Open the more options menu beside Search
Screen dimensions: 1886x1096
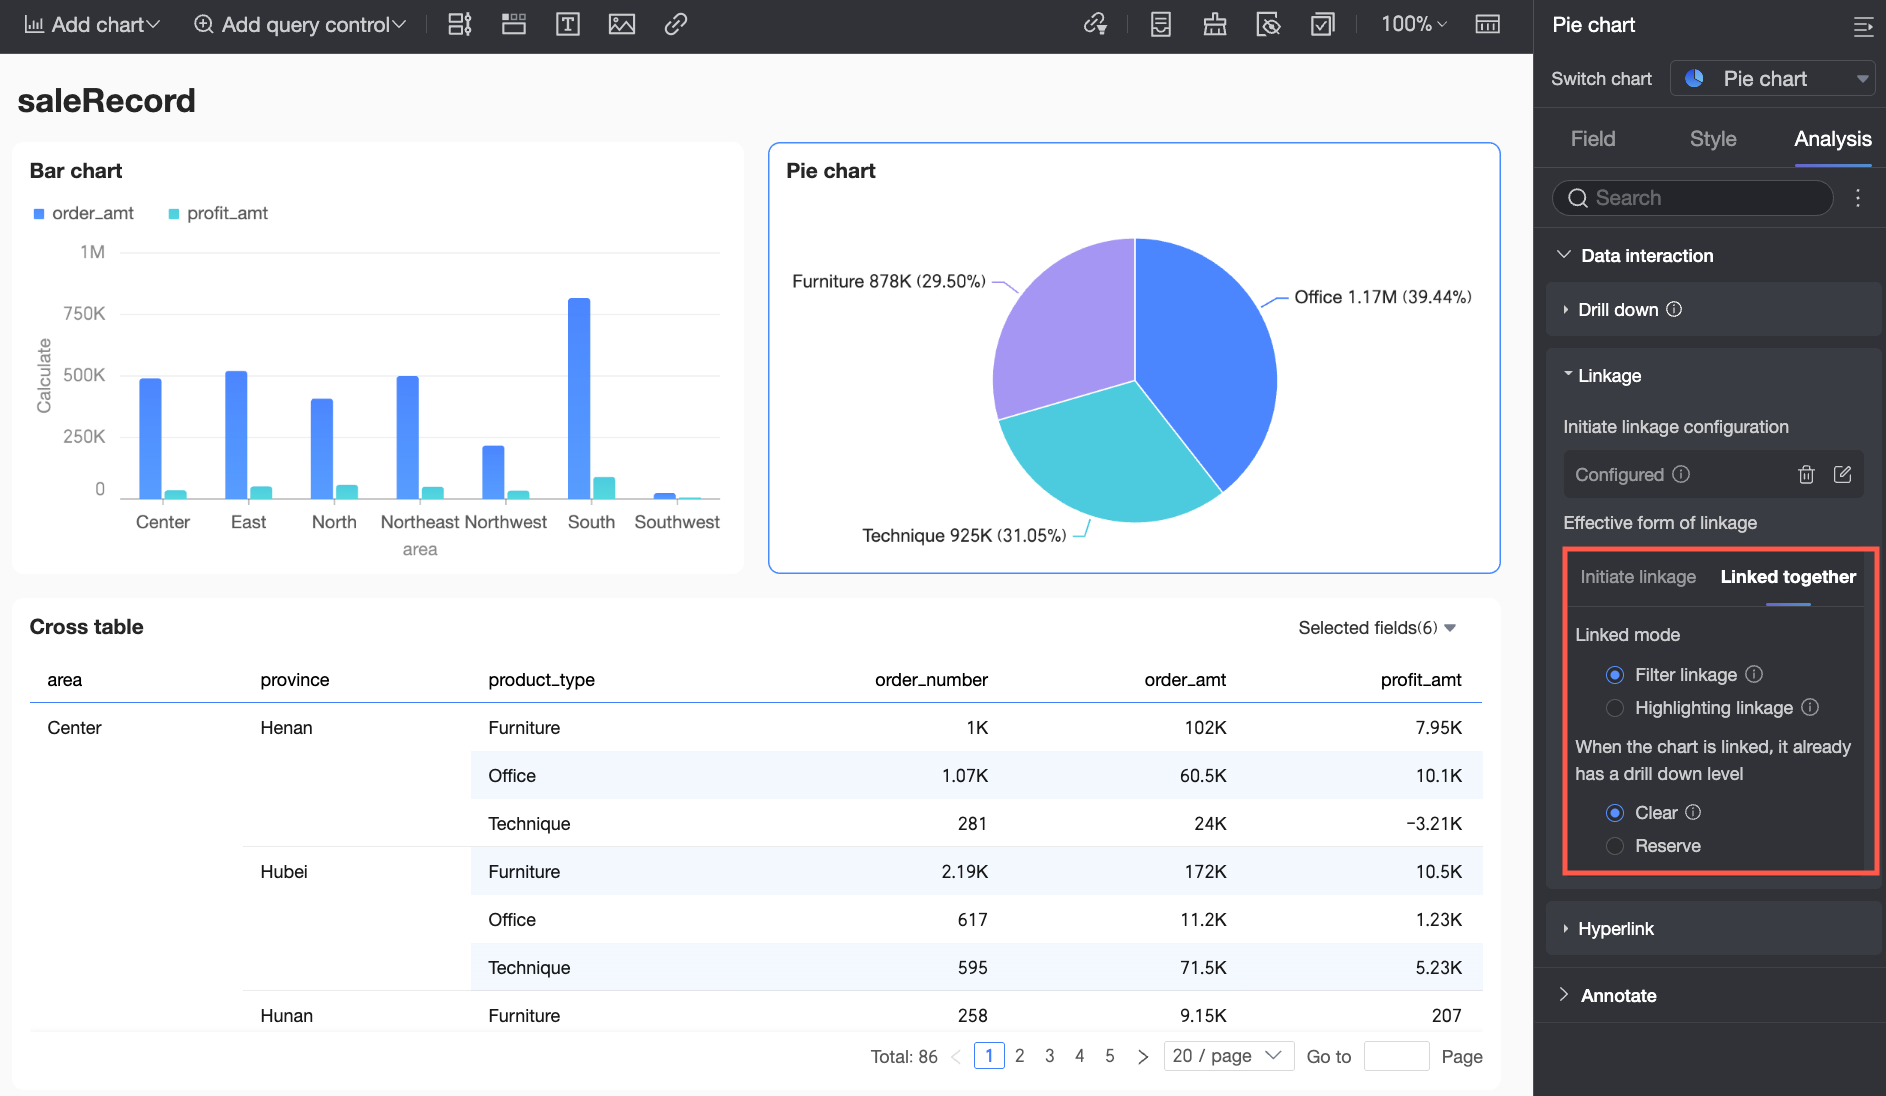point(1857,198)
